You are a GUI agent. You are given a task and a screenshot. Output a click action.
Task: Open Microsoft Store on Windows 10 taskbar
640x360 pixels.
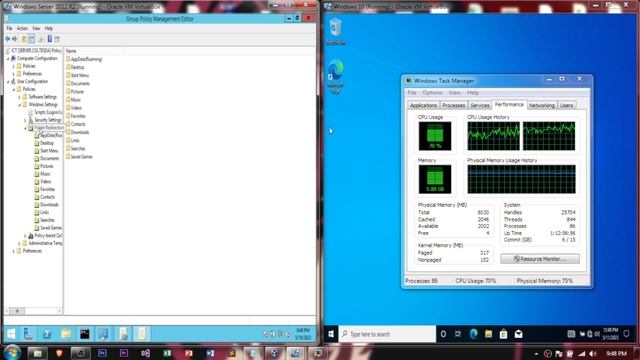click(x=503, y=334)
